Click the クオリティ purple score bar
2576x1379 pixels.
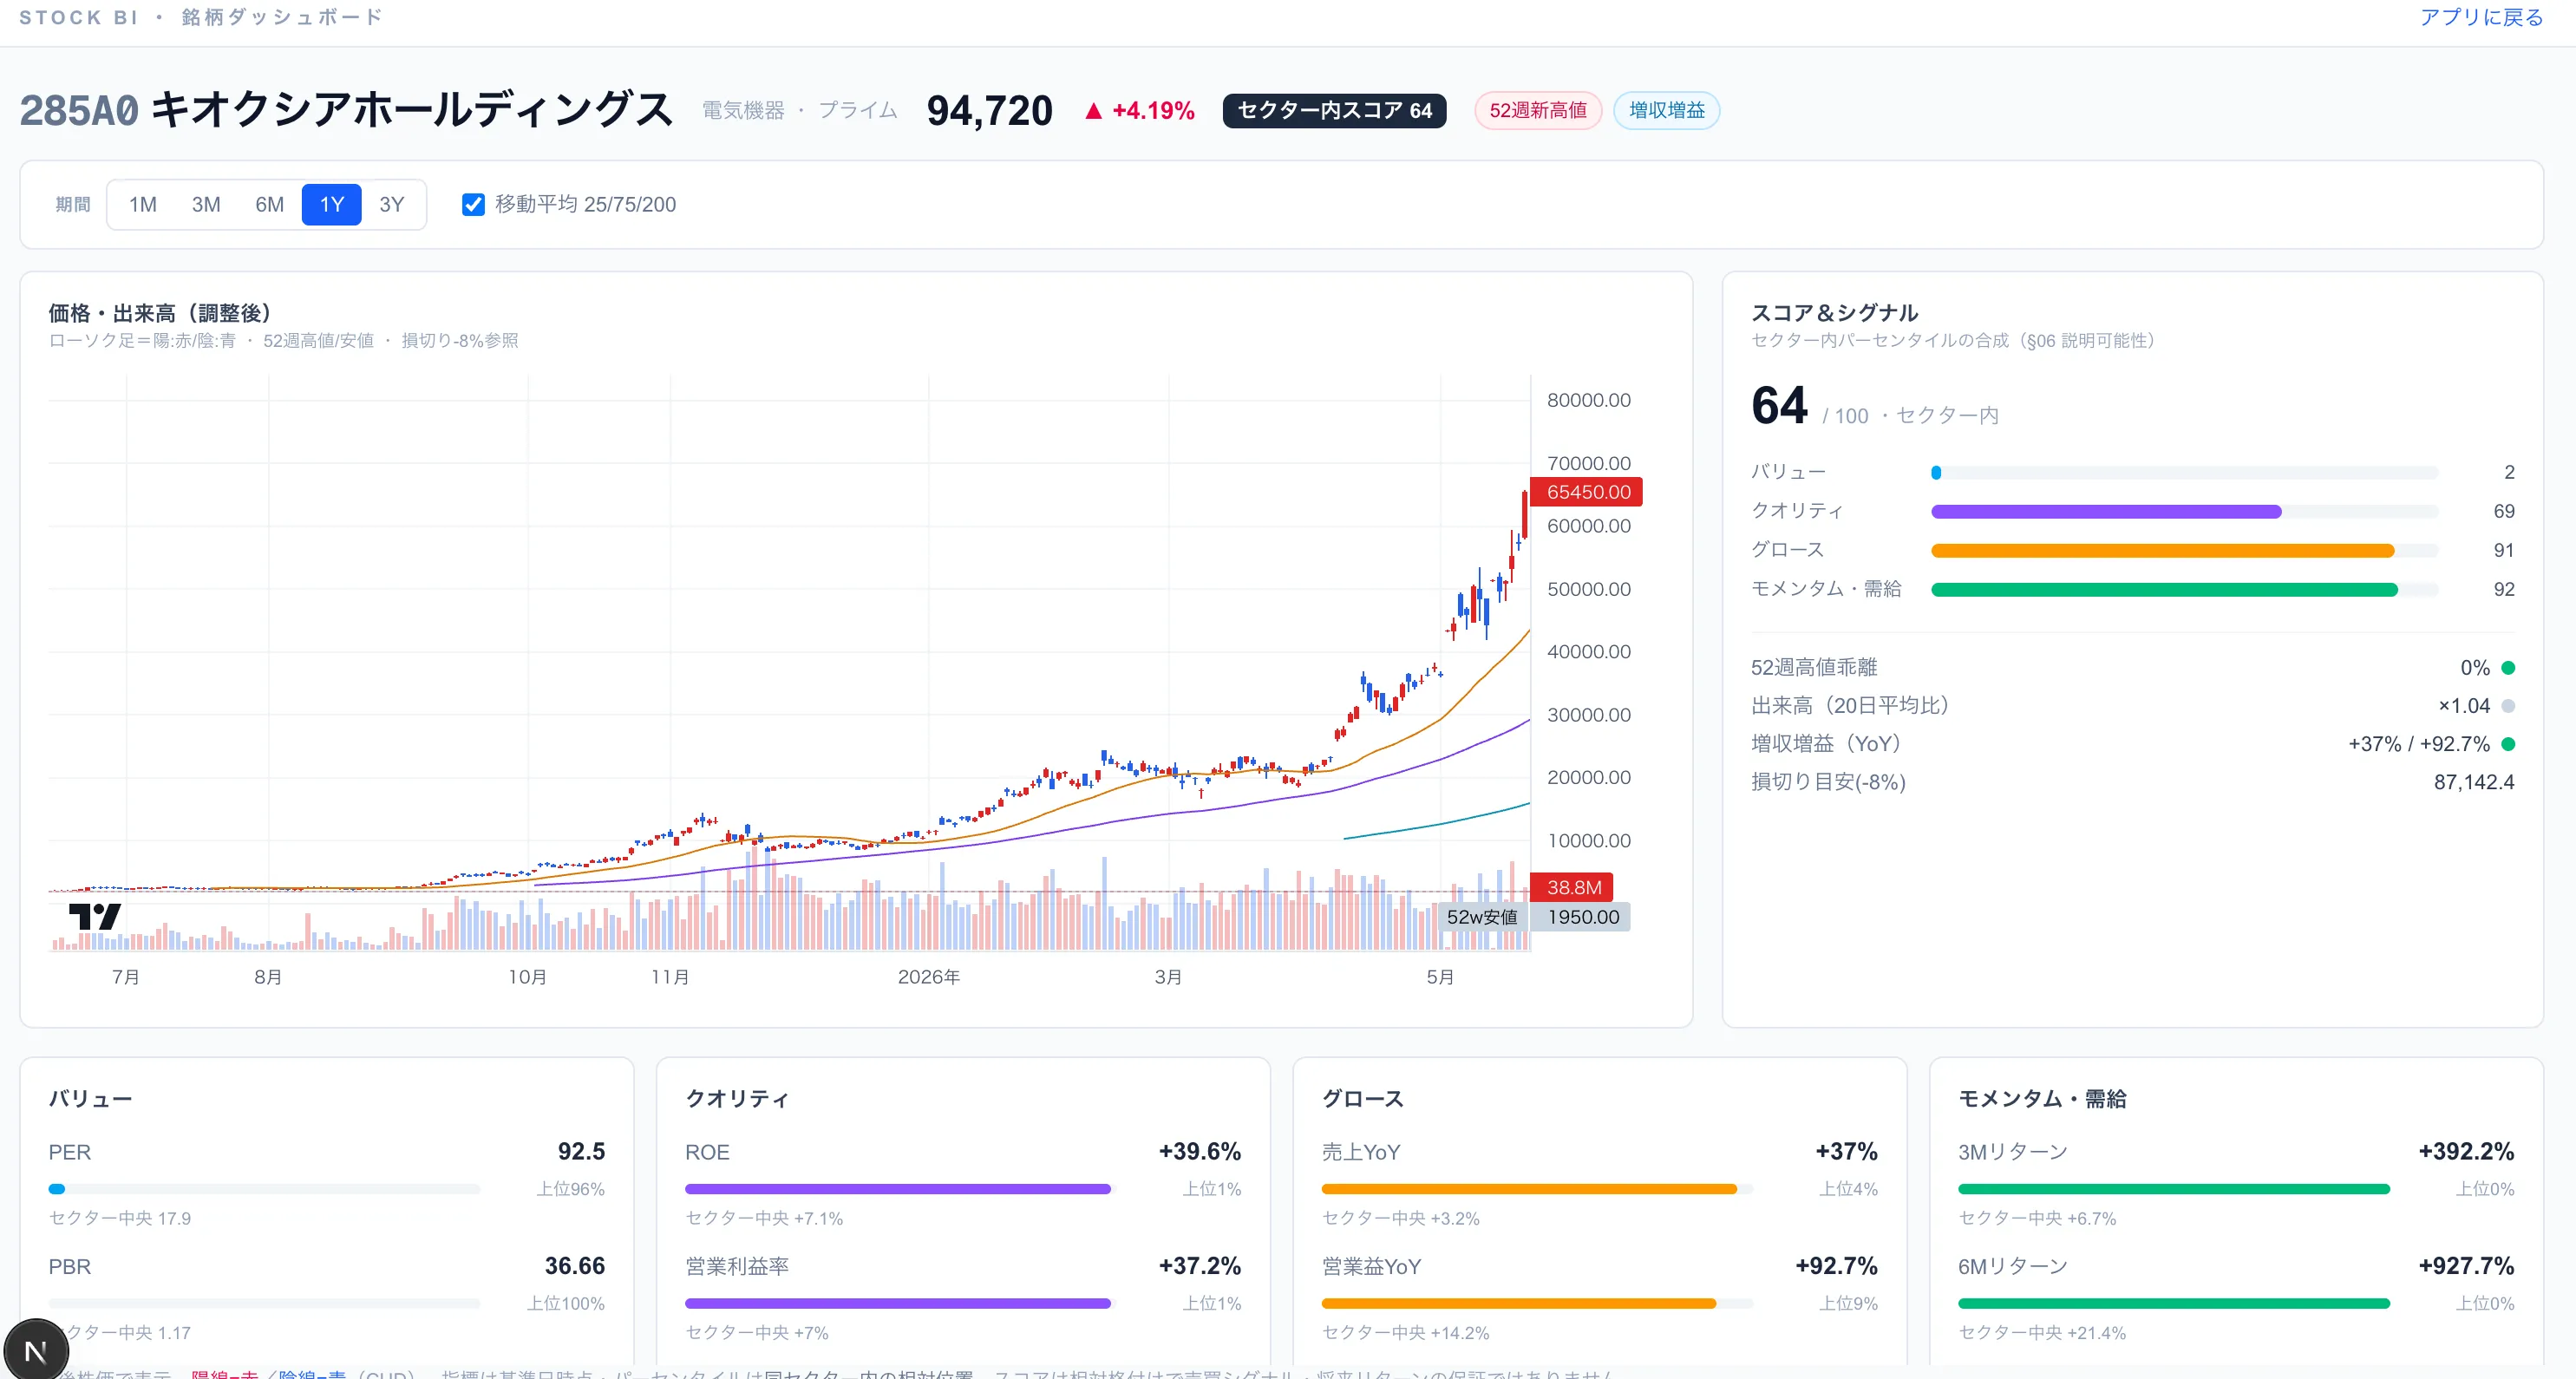[2184, 512]
